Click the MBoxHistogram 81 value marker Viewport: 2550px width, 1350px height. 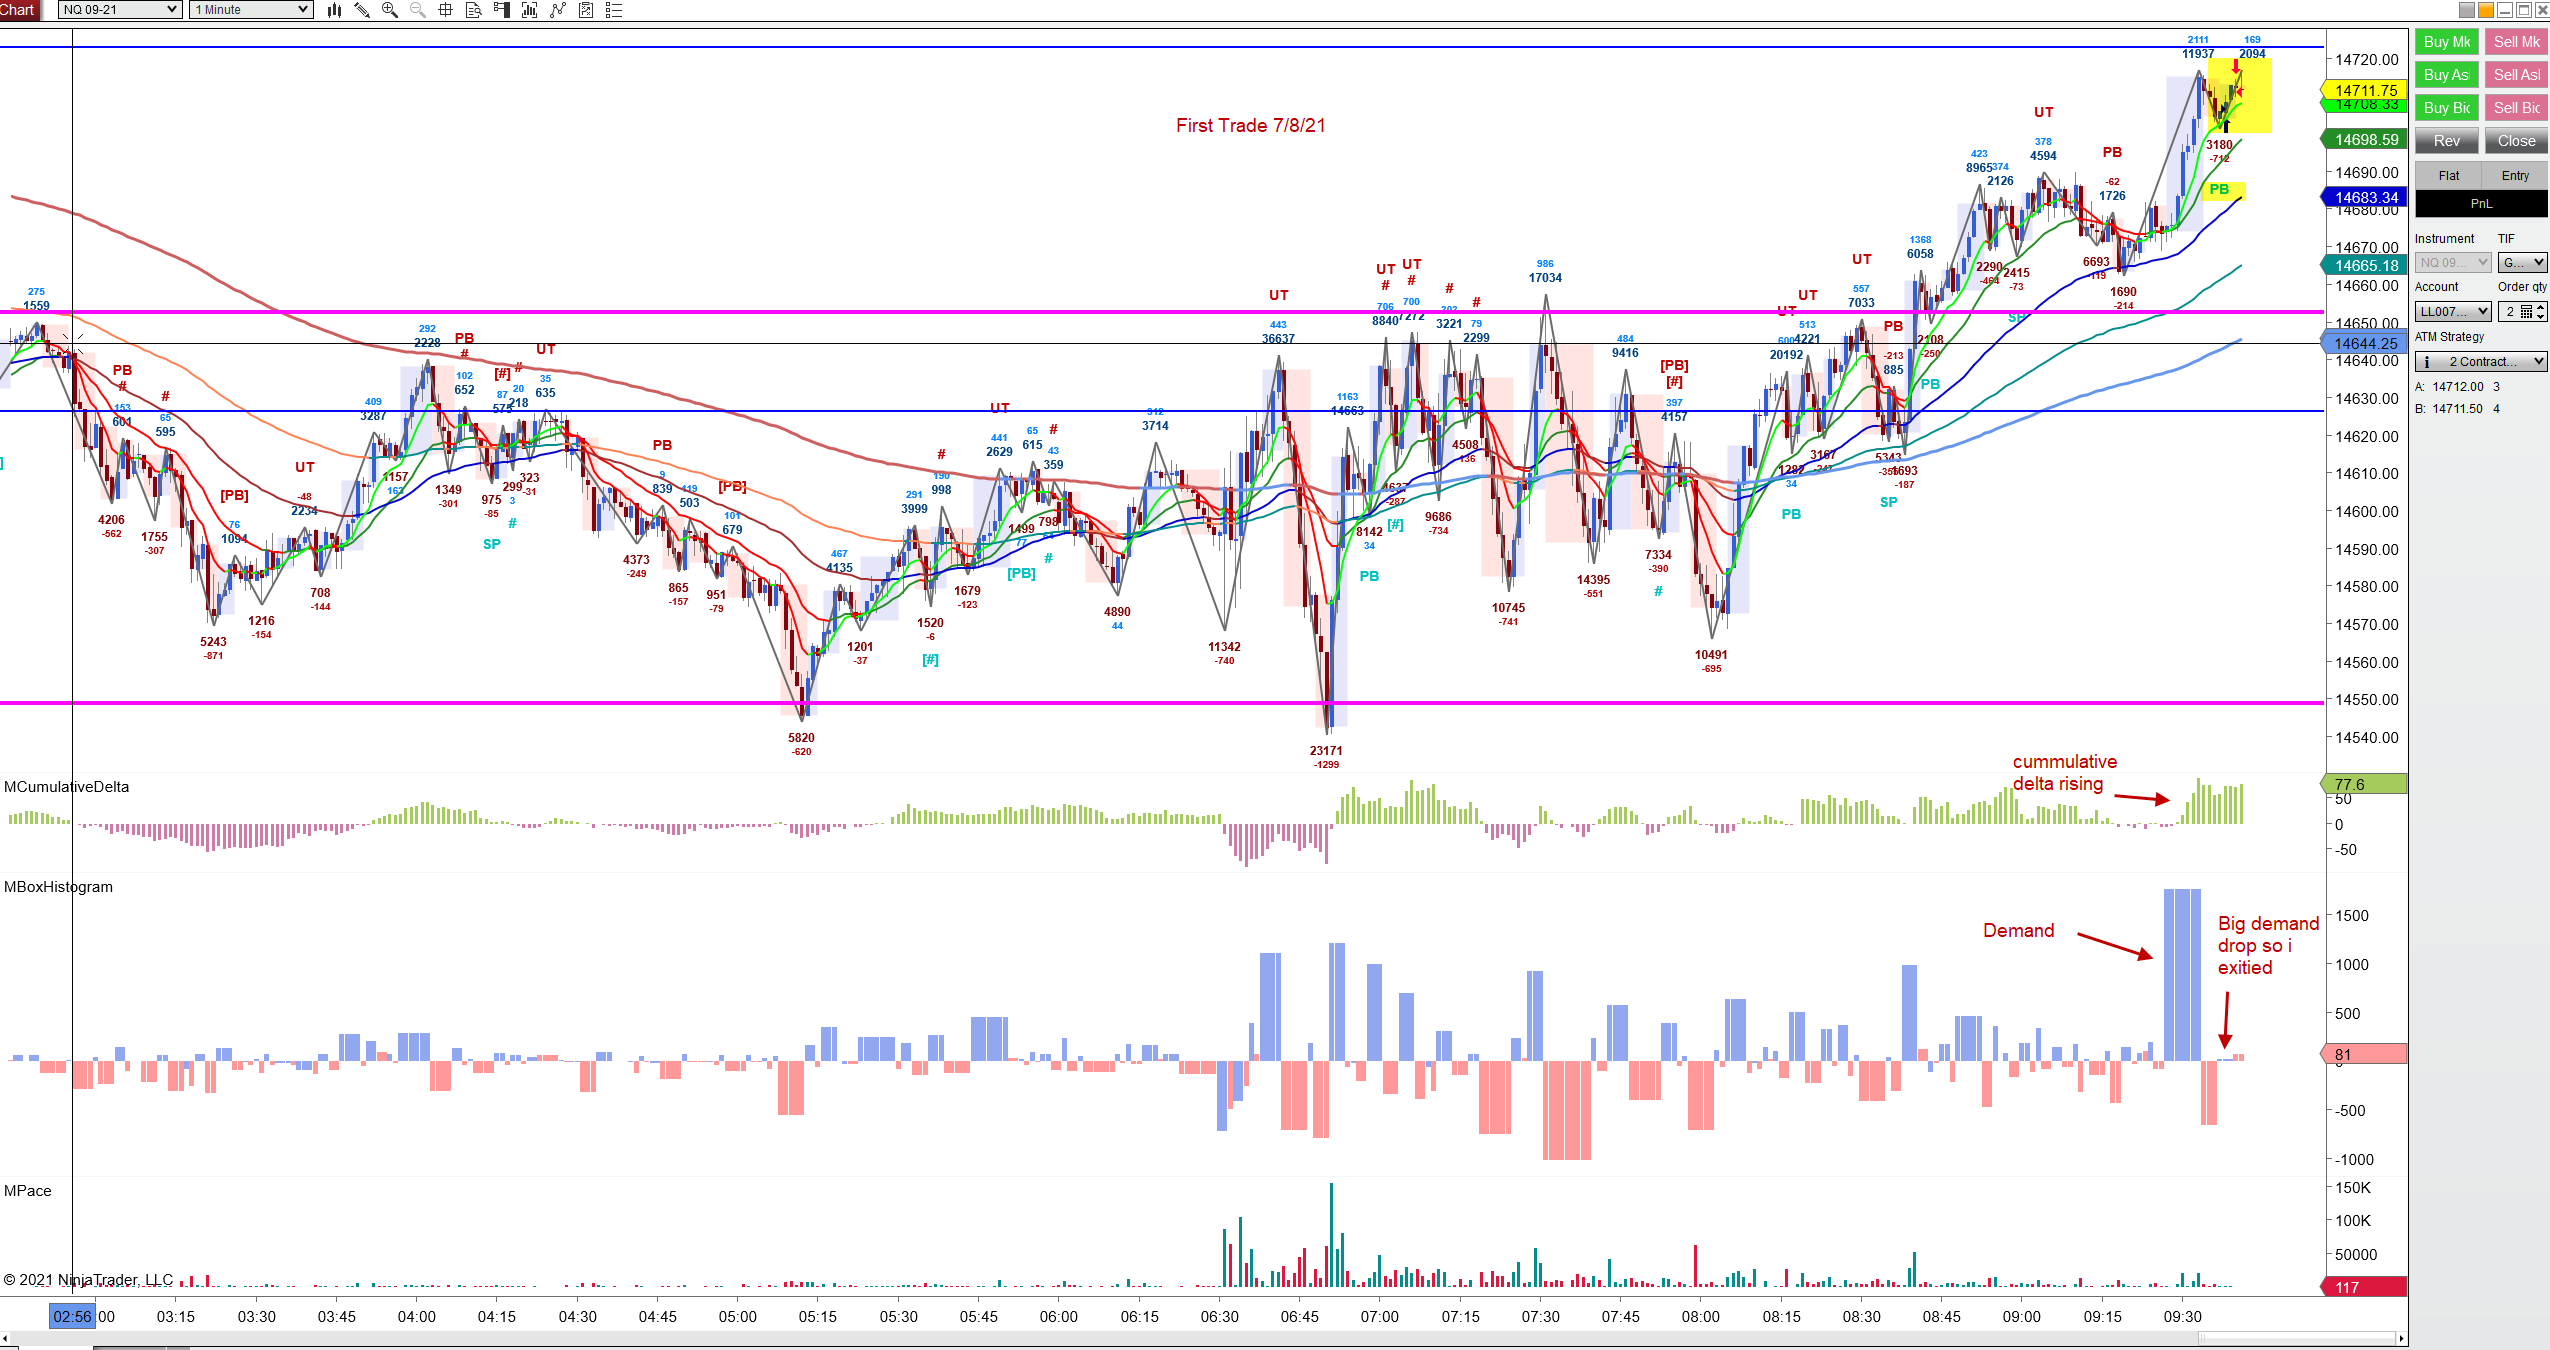(x=2363, y=1055)
